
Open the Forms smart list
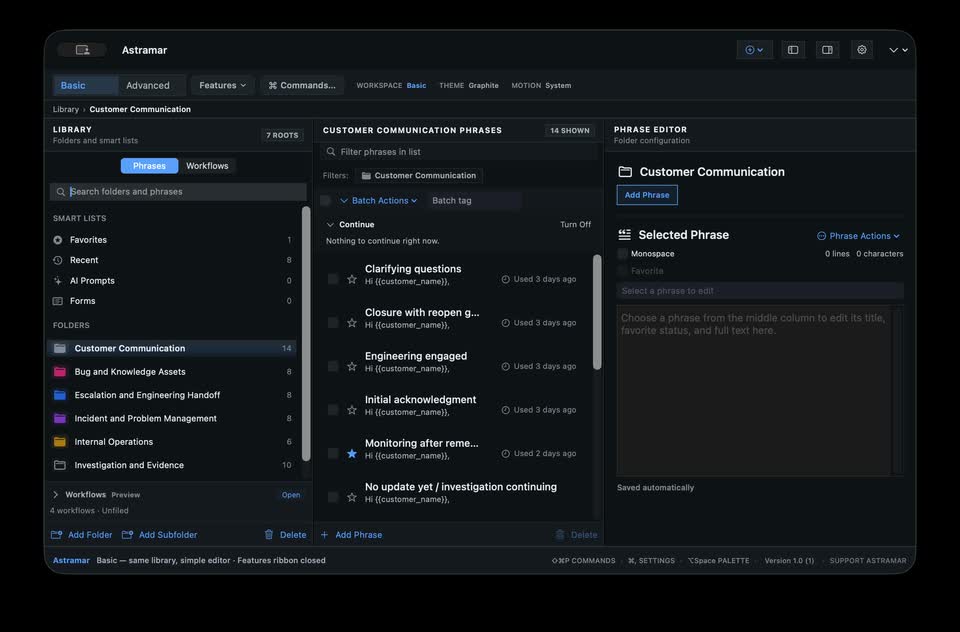[173, 301]
